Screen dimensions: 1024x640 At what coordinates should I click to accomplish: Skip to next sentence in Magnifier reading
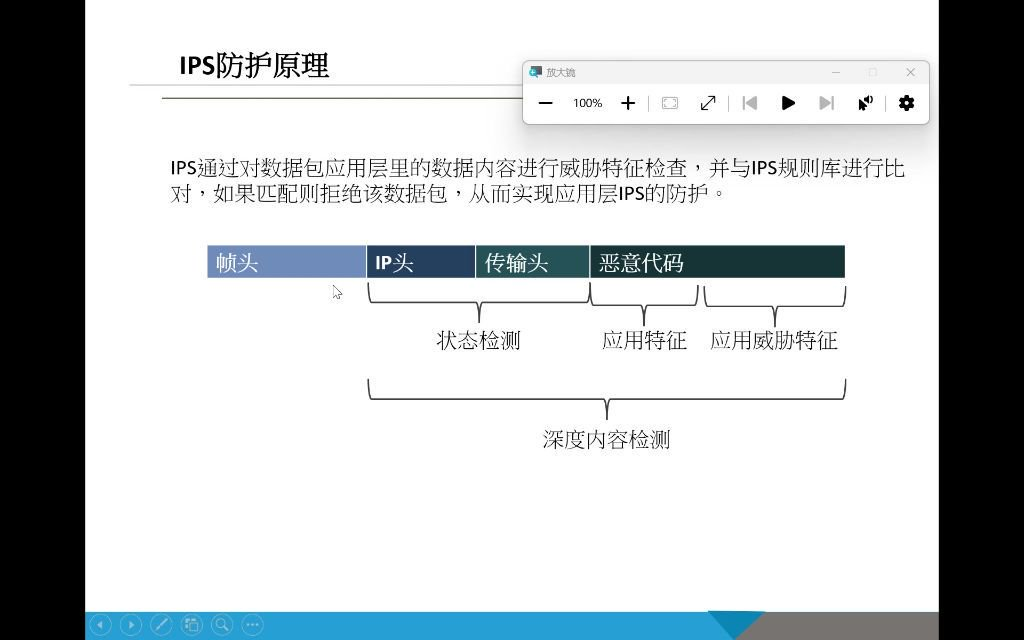pos(827,103)
